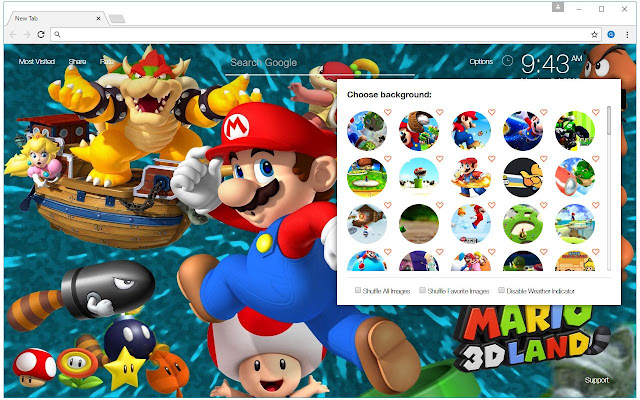640x400 pixels.
Task: Choose the piranha plant in pipe thumbnail
Action: tap(419, 178)
